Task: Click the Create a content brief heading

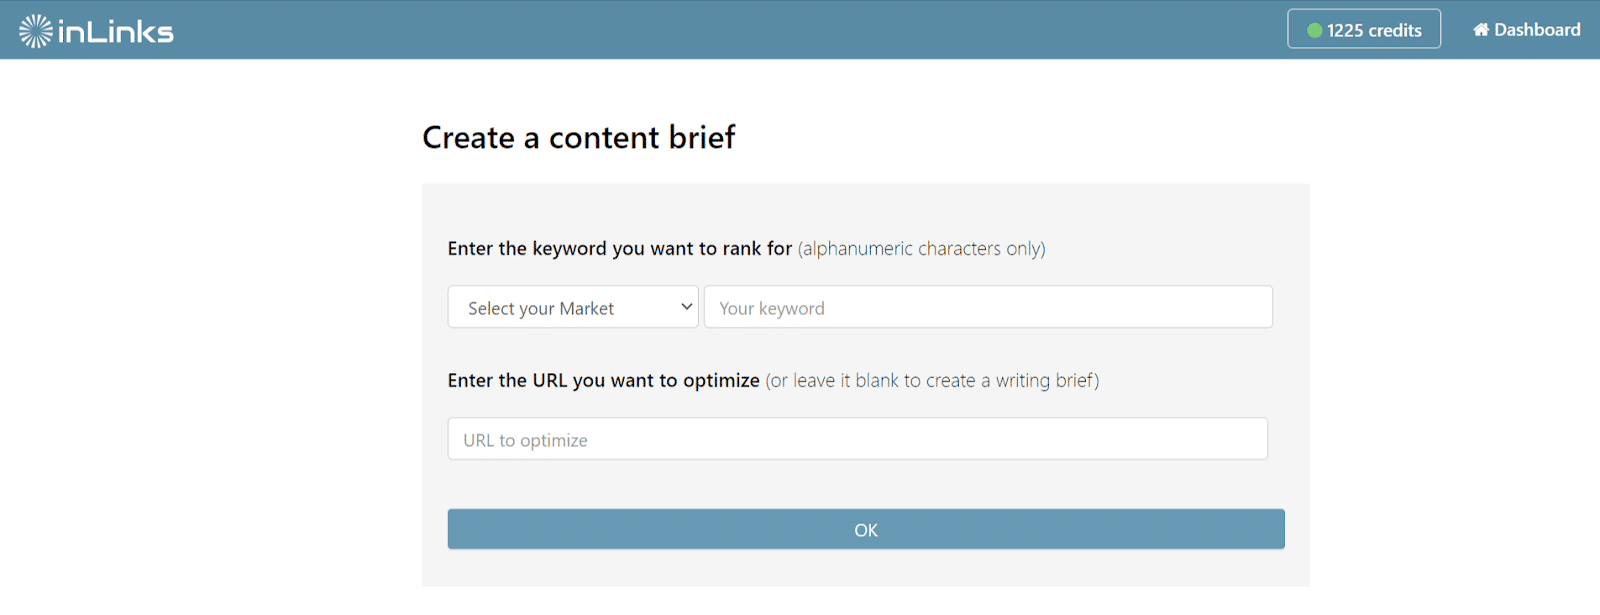Action: click(x=579, y=137)
